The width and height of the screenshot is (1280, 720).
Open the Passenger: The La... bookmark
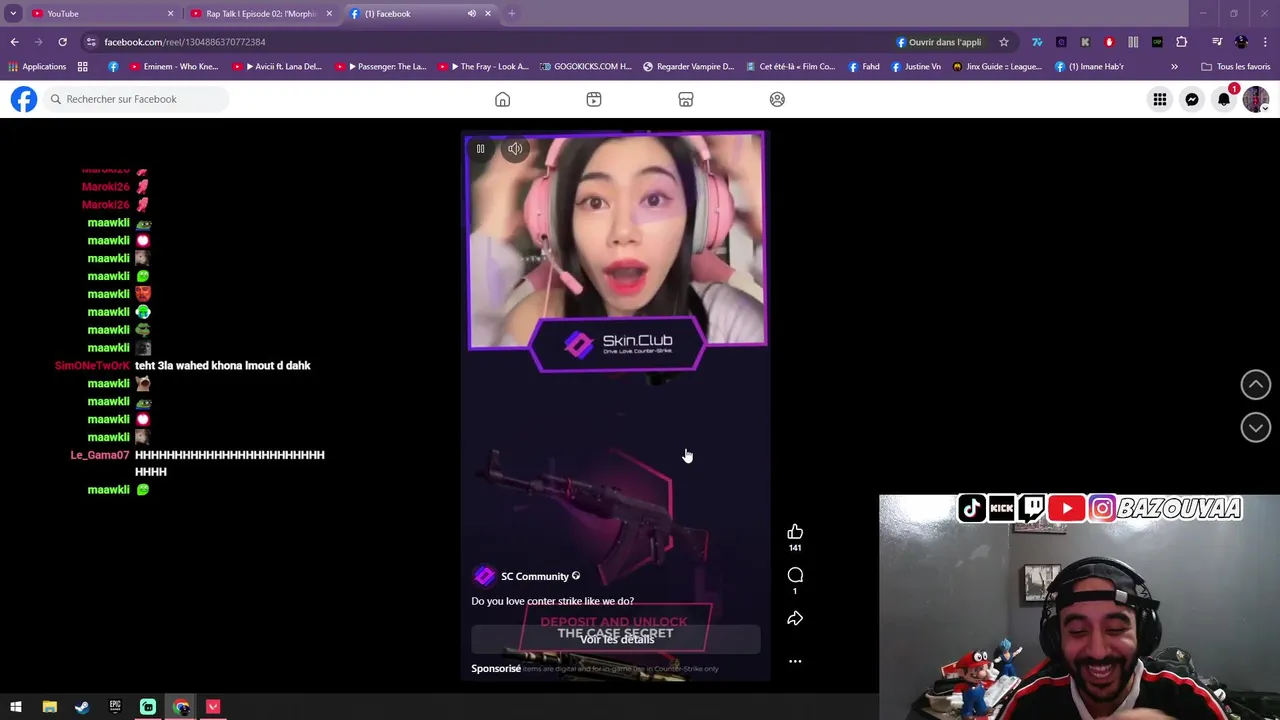(x=381, y=67)
